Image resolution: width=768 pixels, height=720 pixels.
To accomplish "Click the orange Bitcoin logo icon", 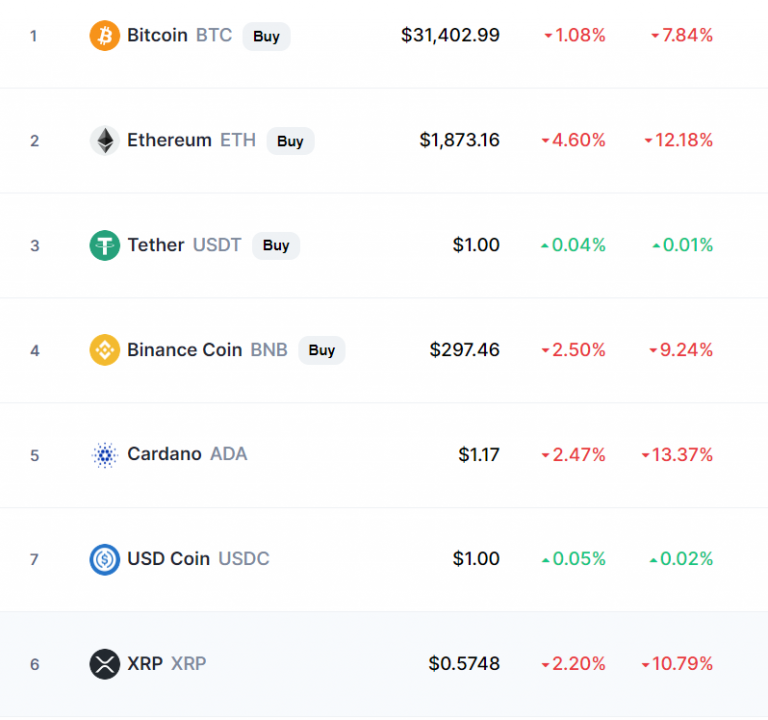I will coord(104,35).
